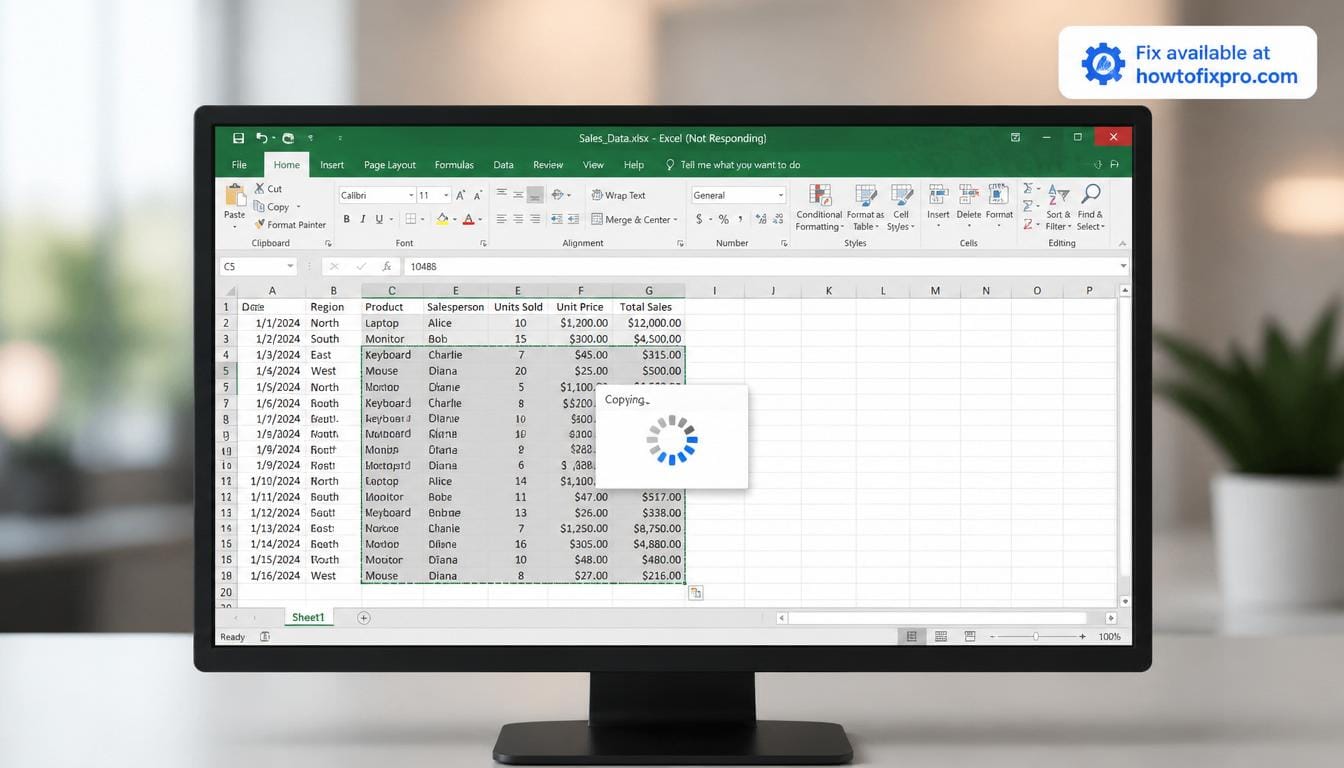Screen dimensions: 1344x768
Task: Click the Undo arrow icon
Action: (262, 138)
